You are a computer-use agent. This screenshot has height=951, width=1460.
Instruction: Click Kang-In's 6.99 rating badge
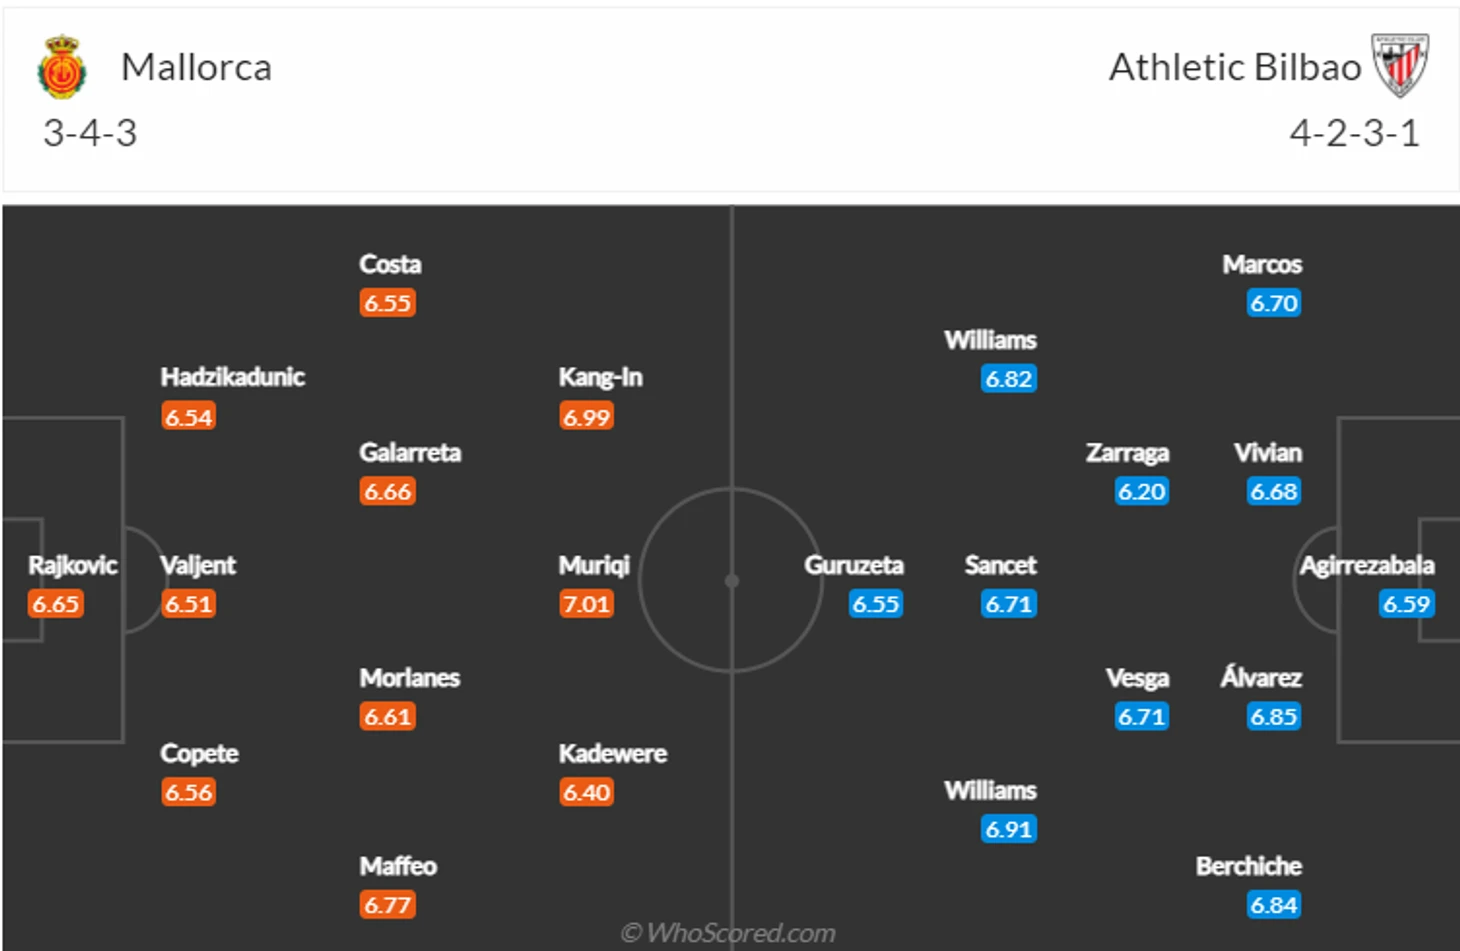pos(586,417)
